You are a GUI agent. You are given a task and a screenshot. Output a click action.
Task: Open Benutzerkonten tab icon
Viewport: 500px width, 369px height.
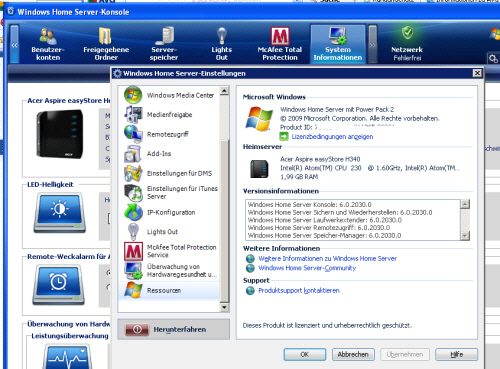click(48, 36)
